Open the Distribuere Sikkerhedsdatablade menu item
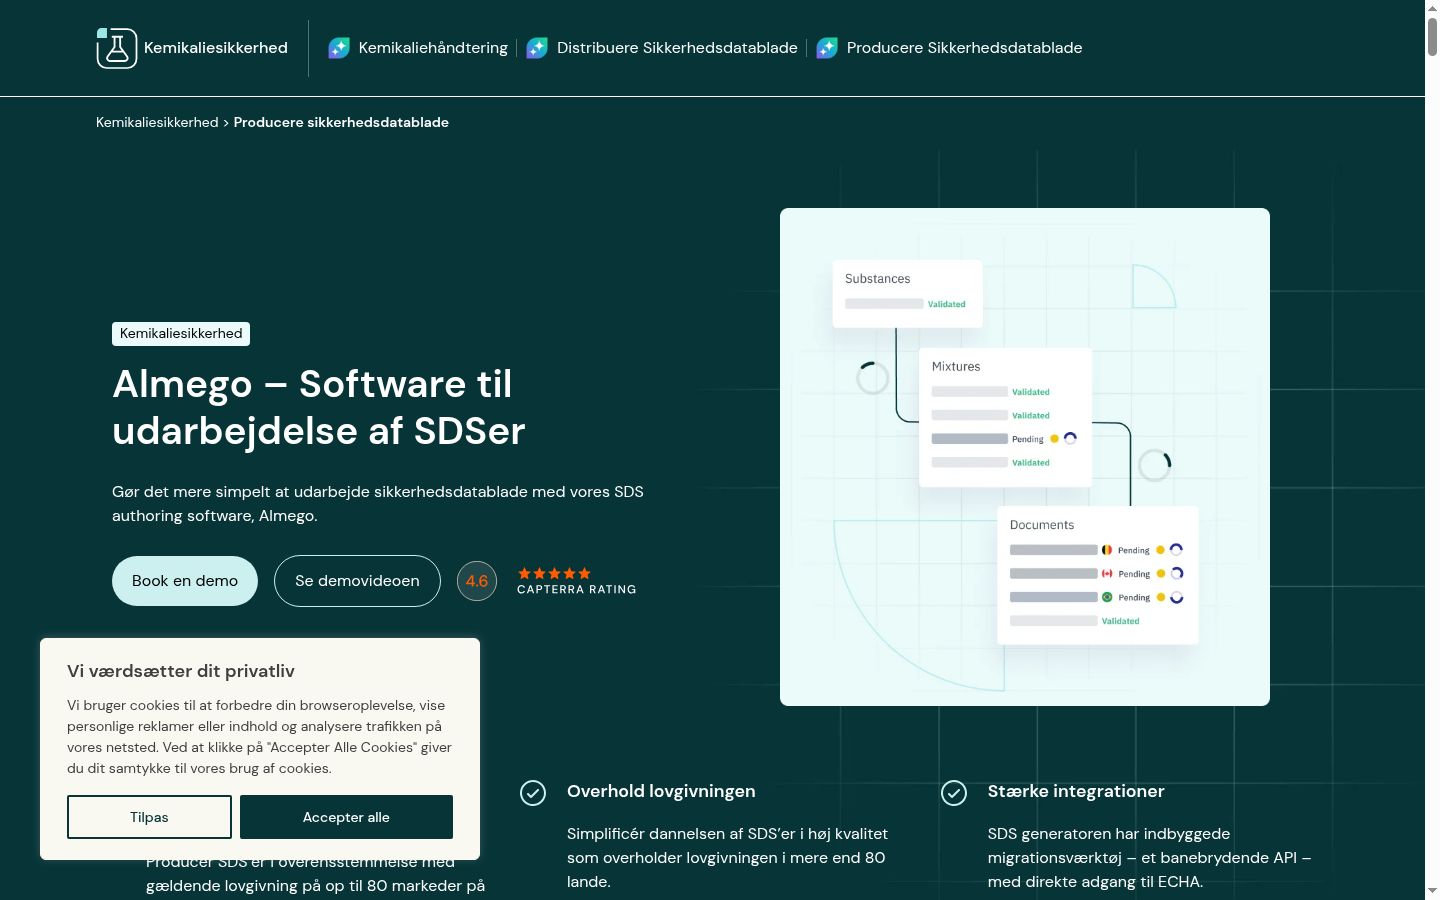Viewport: 1440px width, 900px height. click(677, 48)
